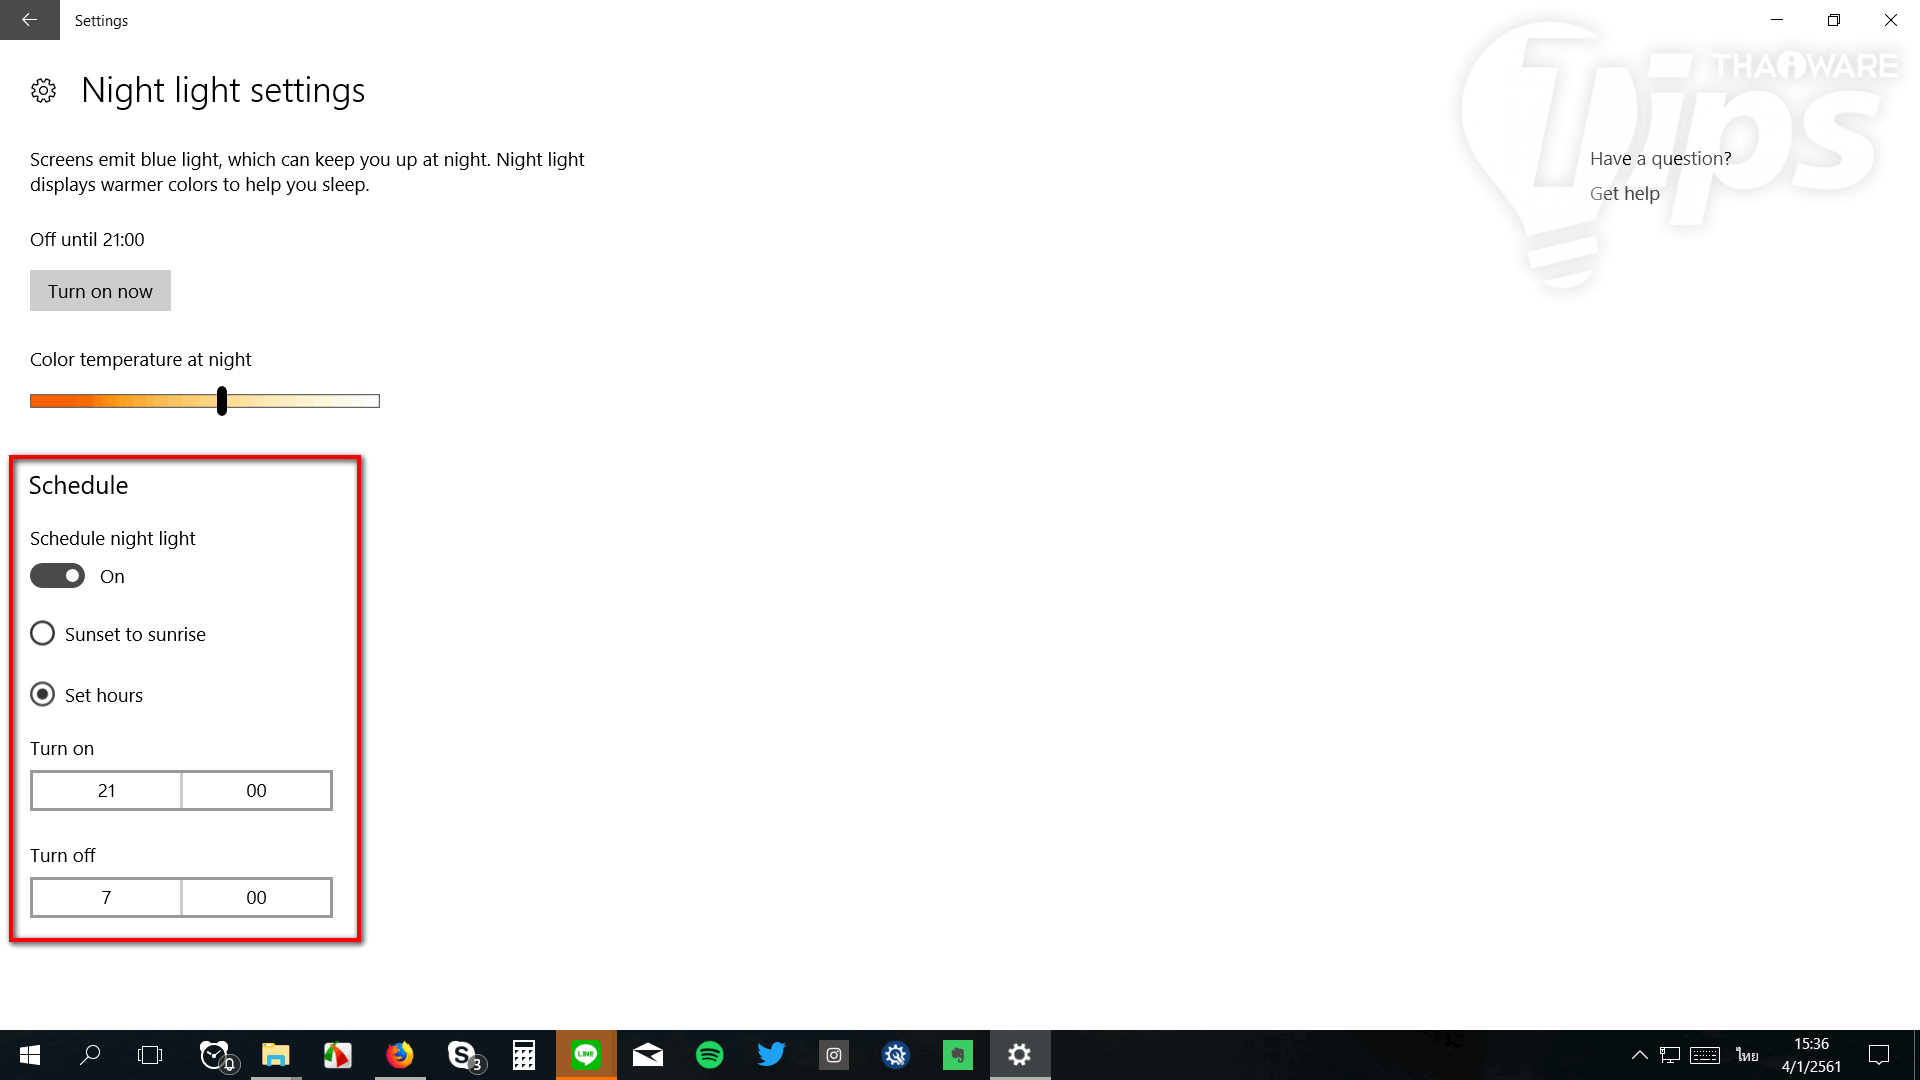1920x1080 pixels.
Task: Open Turn off minutes picker
Action: tap(256, 898)
